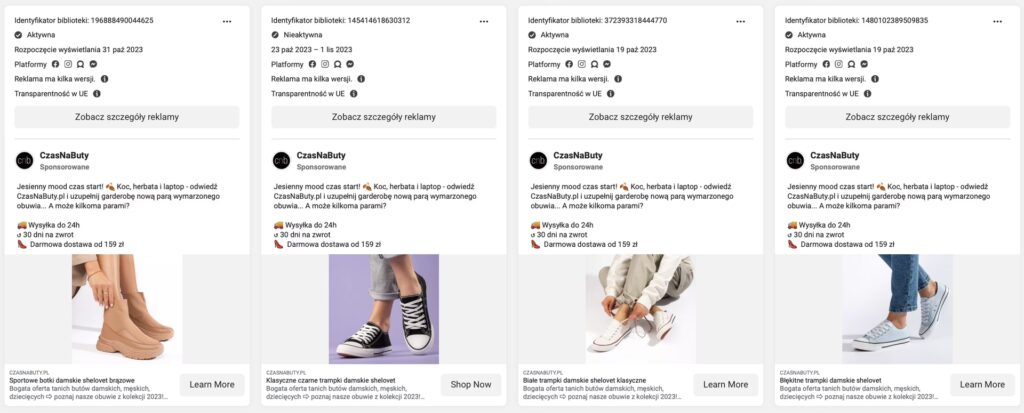Expand the three-dot options on the white sneakers ad
This screenshot has width=1024, height=413.
click(x=741, y=20)
